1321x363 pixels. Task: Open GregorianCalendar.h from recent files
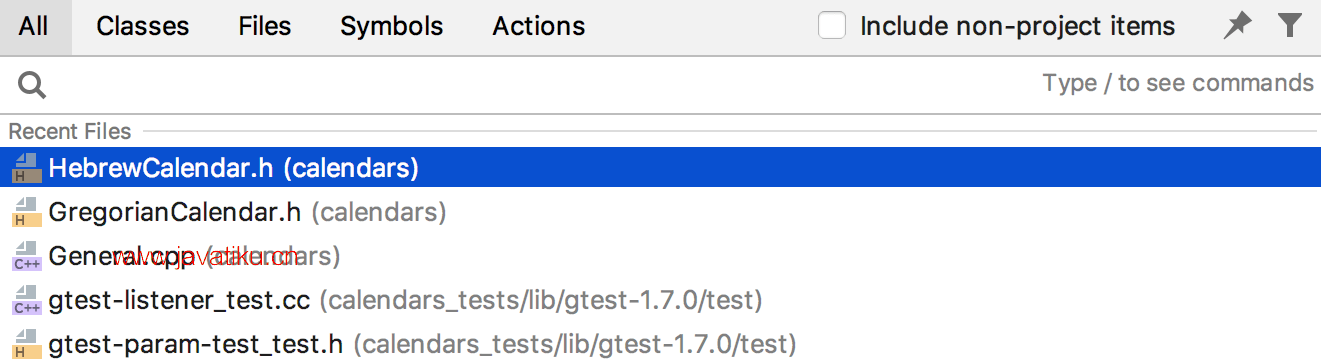[660, 212]
